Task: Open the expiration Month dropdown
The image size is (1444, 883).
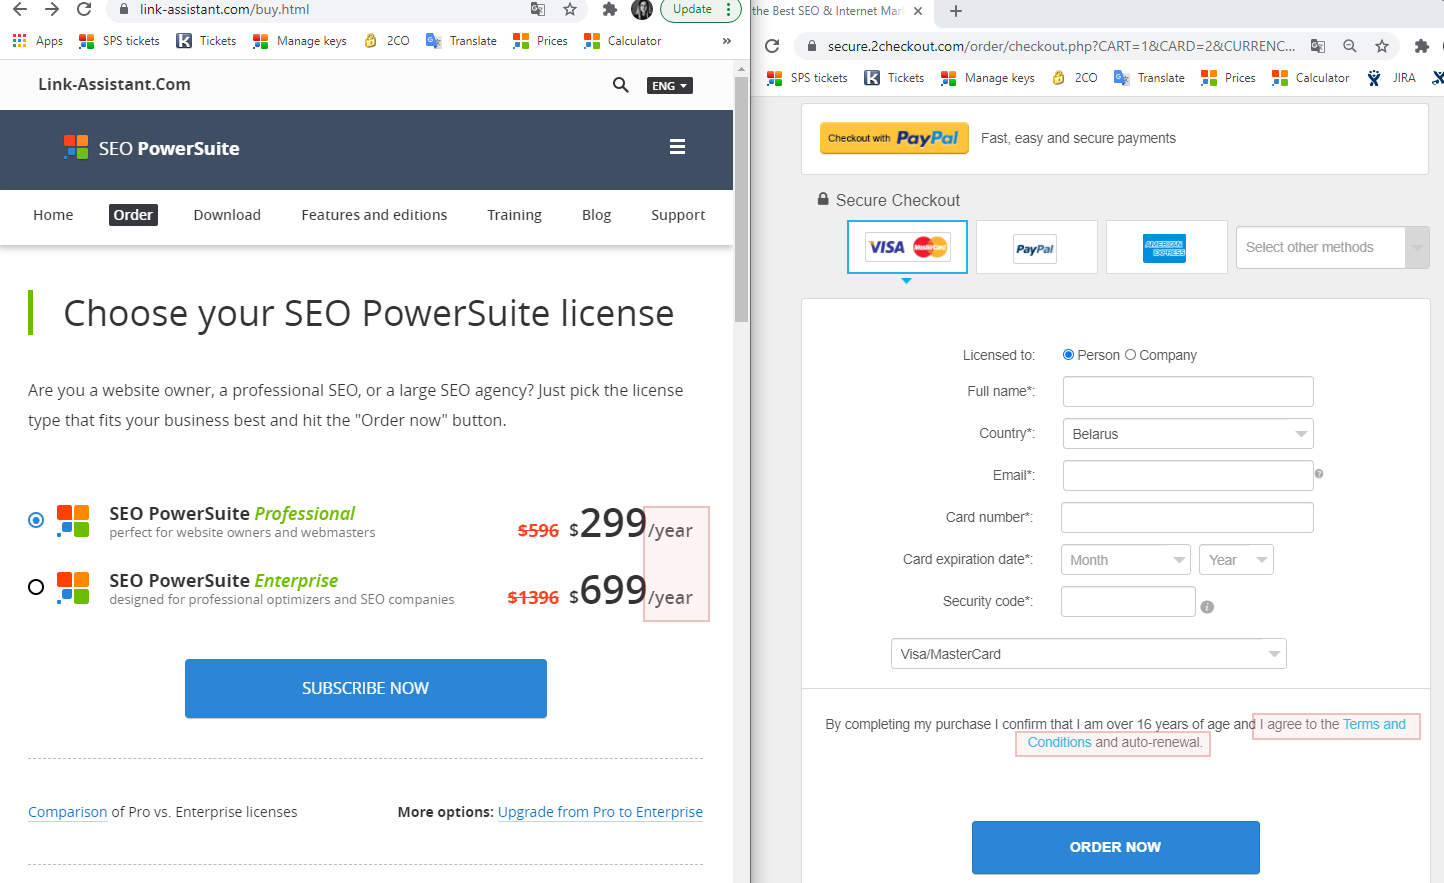Action: 1126,560
